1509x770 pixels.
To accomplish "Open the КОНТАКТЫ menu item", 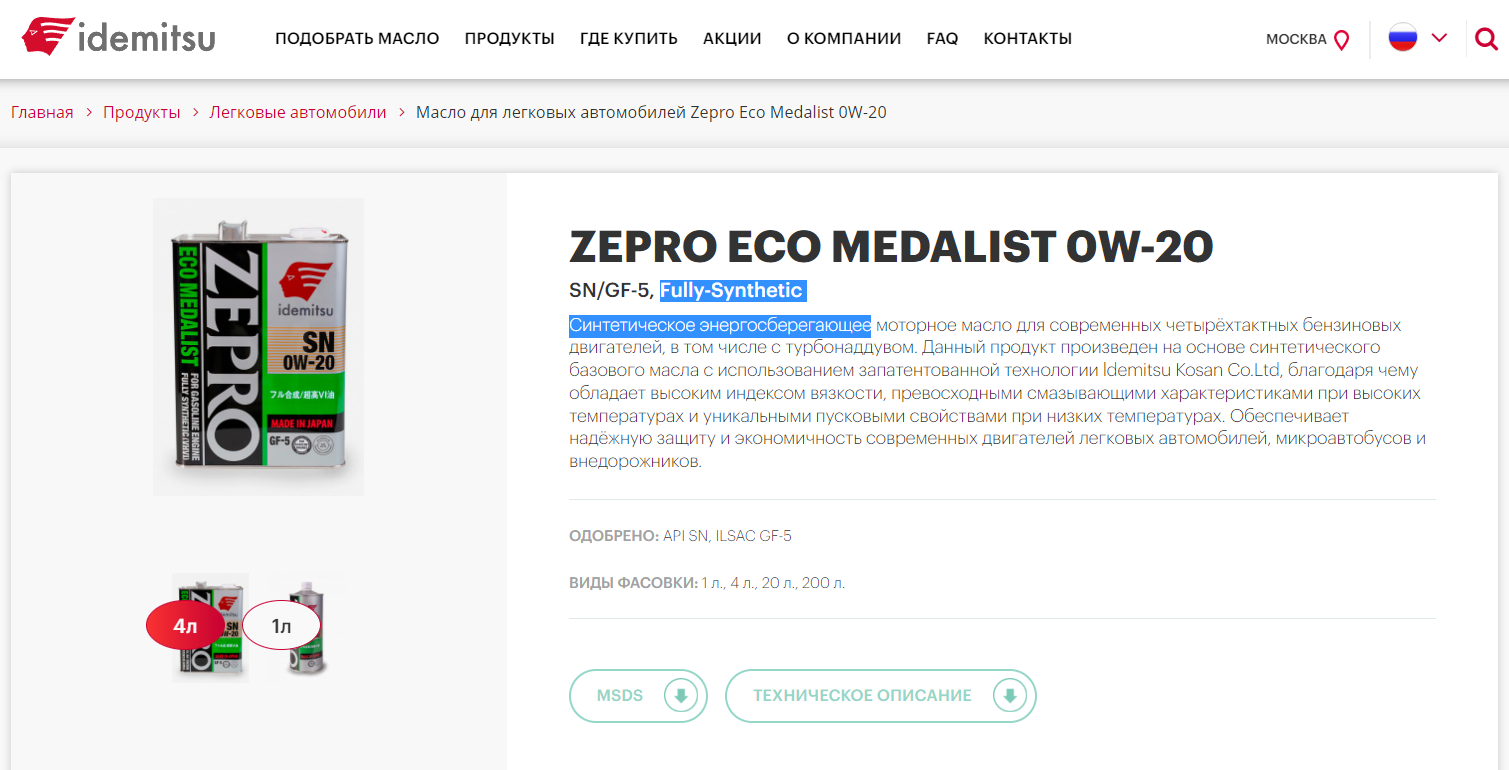I will (1027, 39).
